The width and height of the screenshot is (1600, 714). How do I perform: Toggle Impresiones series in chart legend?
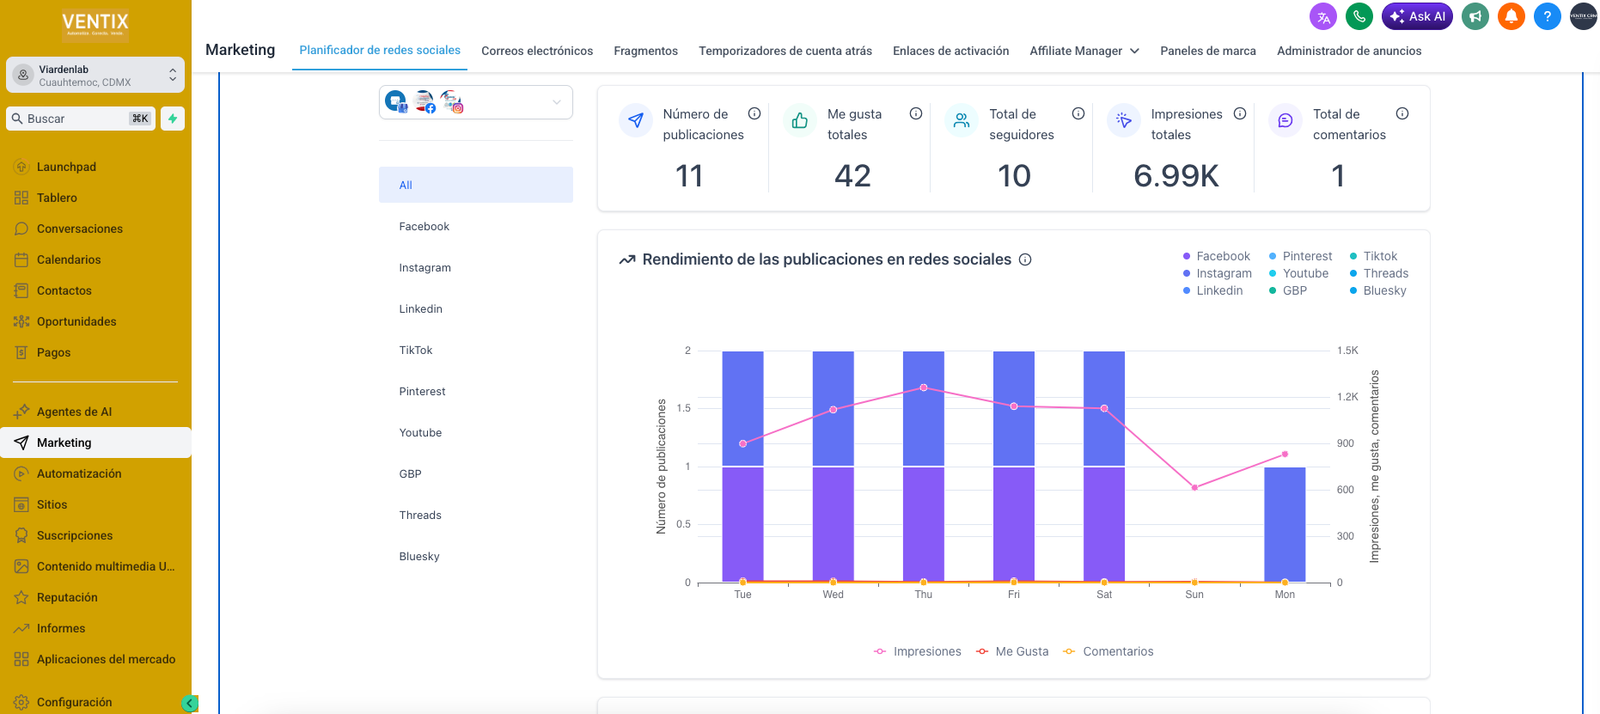[x=917, y=651]
